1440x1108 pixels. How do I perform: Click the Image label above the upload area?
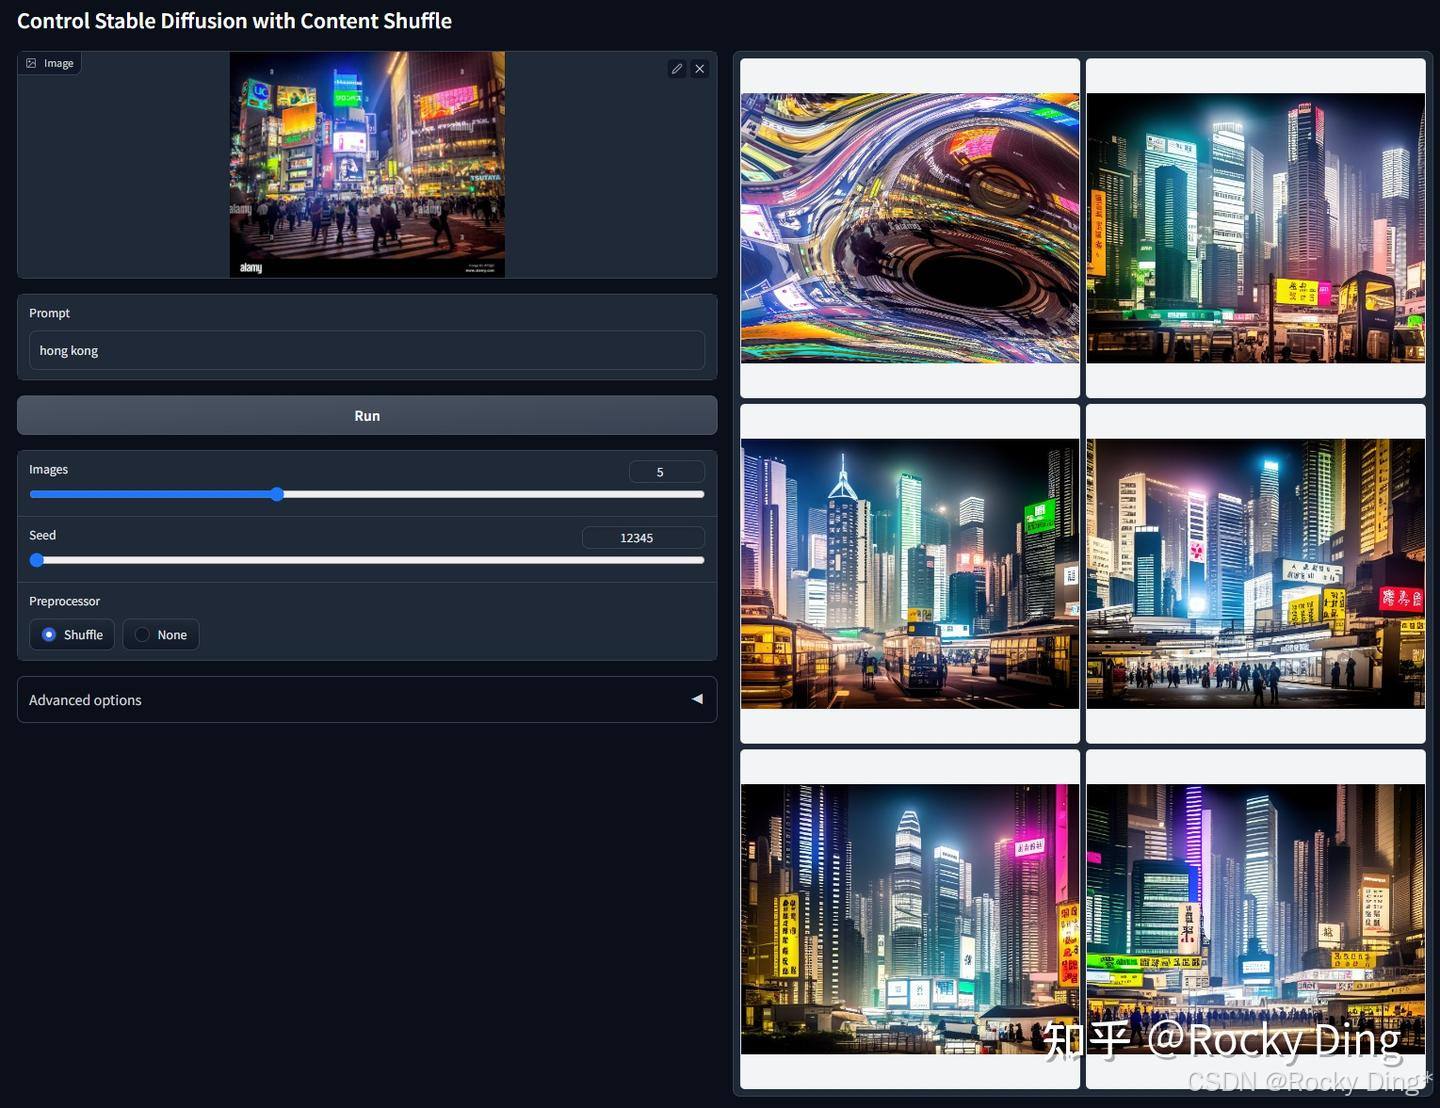click(x=58, y=62)
